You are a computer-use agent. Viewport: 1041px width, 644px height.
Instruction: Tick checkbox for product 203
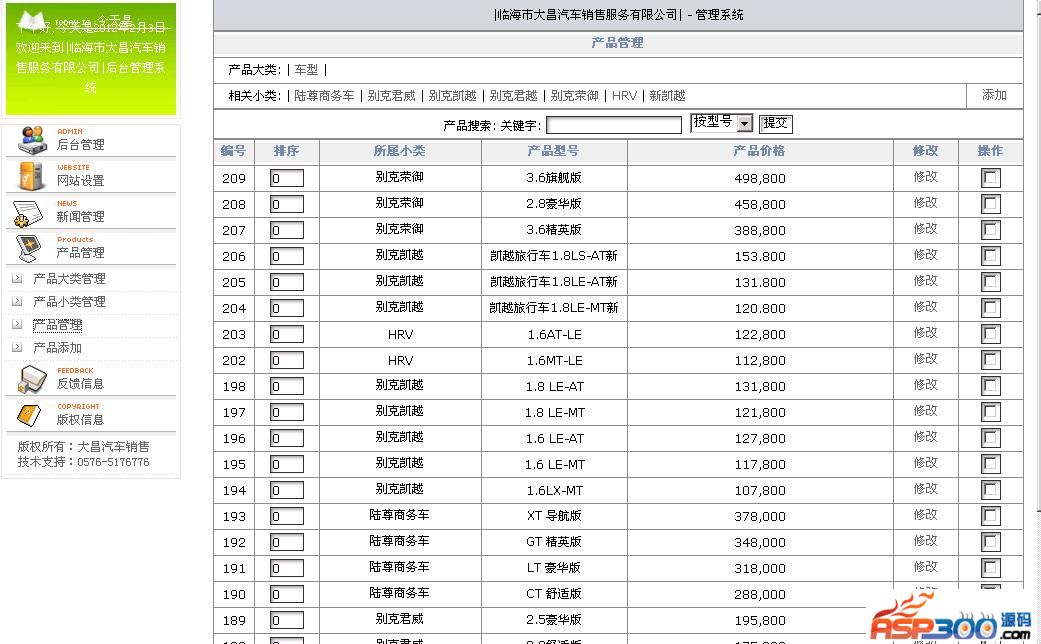coord(991,334)
